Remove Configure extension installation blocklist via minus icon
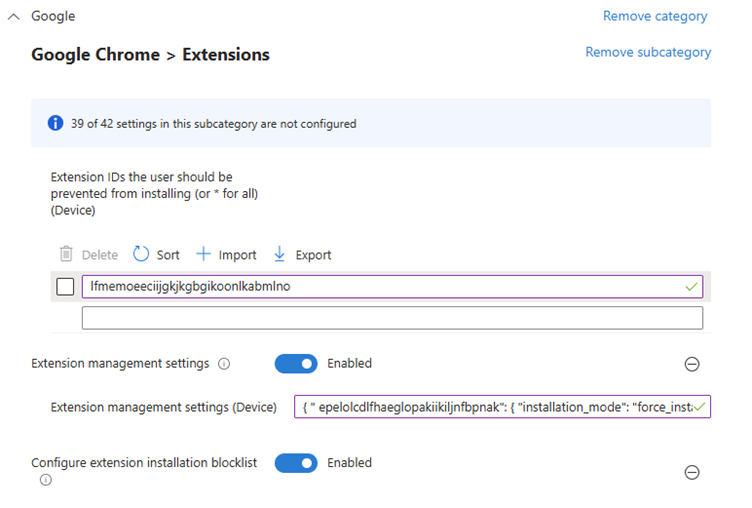This screenshot has height=508, width=752. pyautogui.click(x=692, y=473)
